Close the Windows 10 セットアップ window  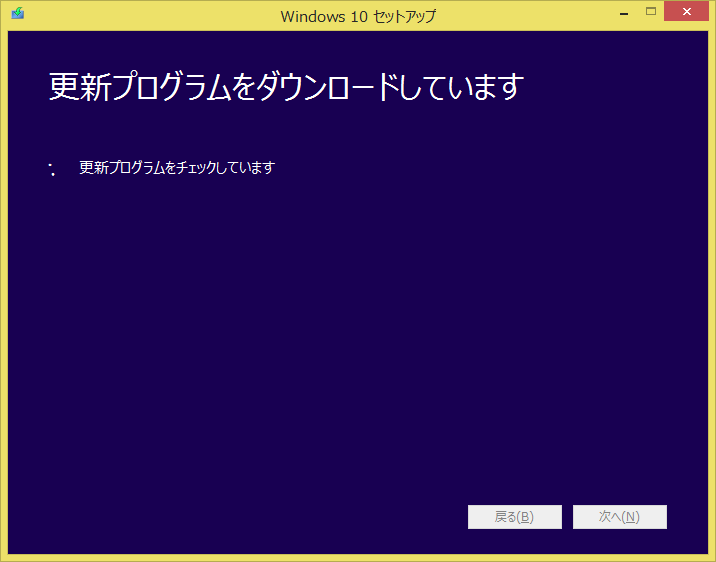pyautogui.click(x=686, y=12)
